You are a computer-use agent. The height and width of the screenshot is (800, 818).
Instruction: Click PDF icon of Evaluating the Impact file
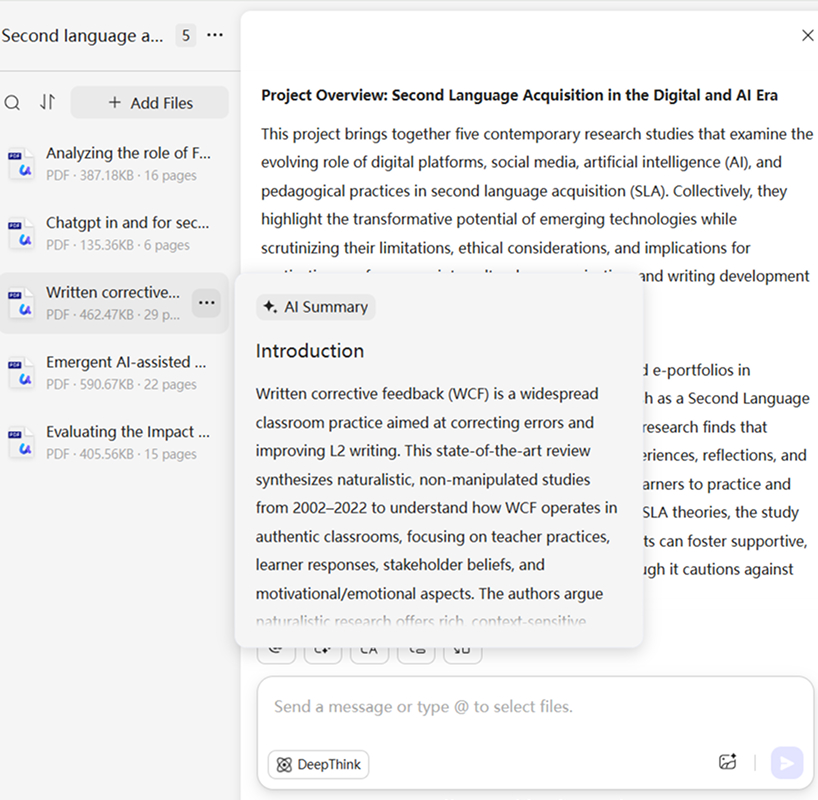tap(21, 443)
